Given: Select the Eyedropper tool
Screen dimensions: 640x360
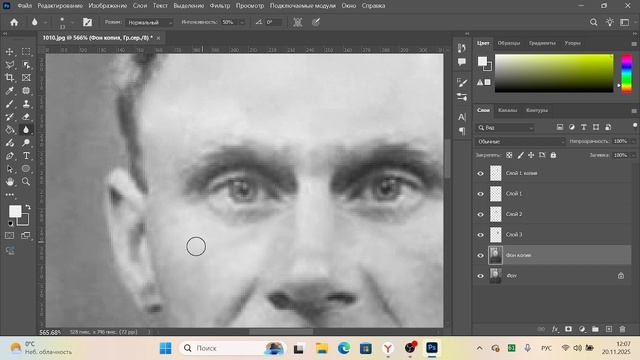Looking at the screenshot, I should 9,91.
